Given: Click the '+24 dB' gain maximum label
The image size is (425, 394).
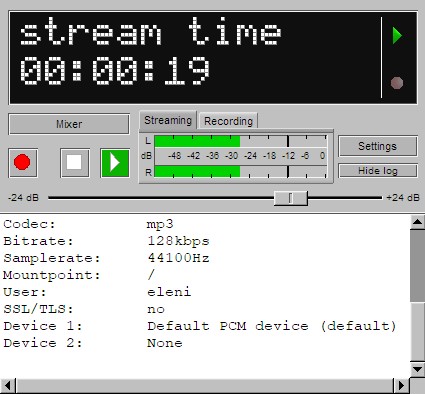Looking at the screenshot, I should [x=403, y=198].
